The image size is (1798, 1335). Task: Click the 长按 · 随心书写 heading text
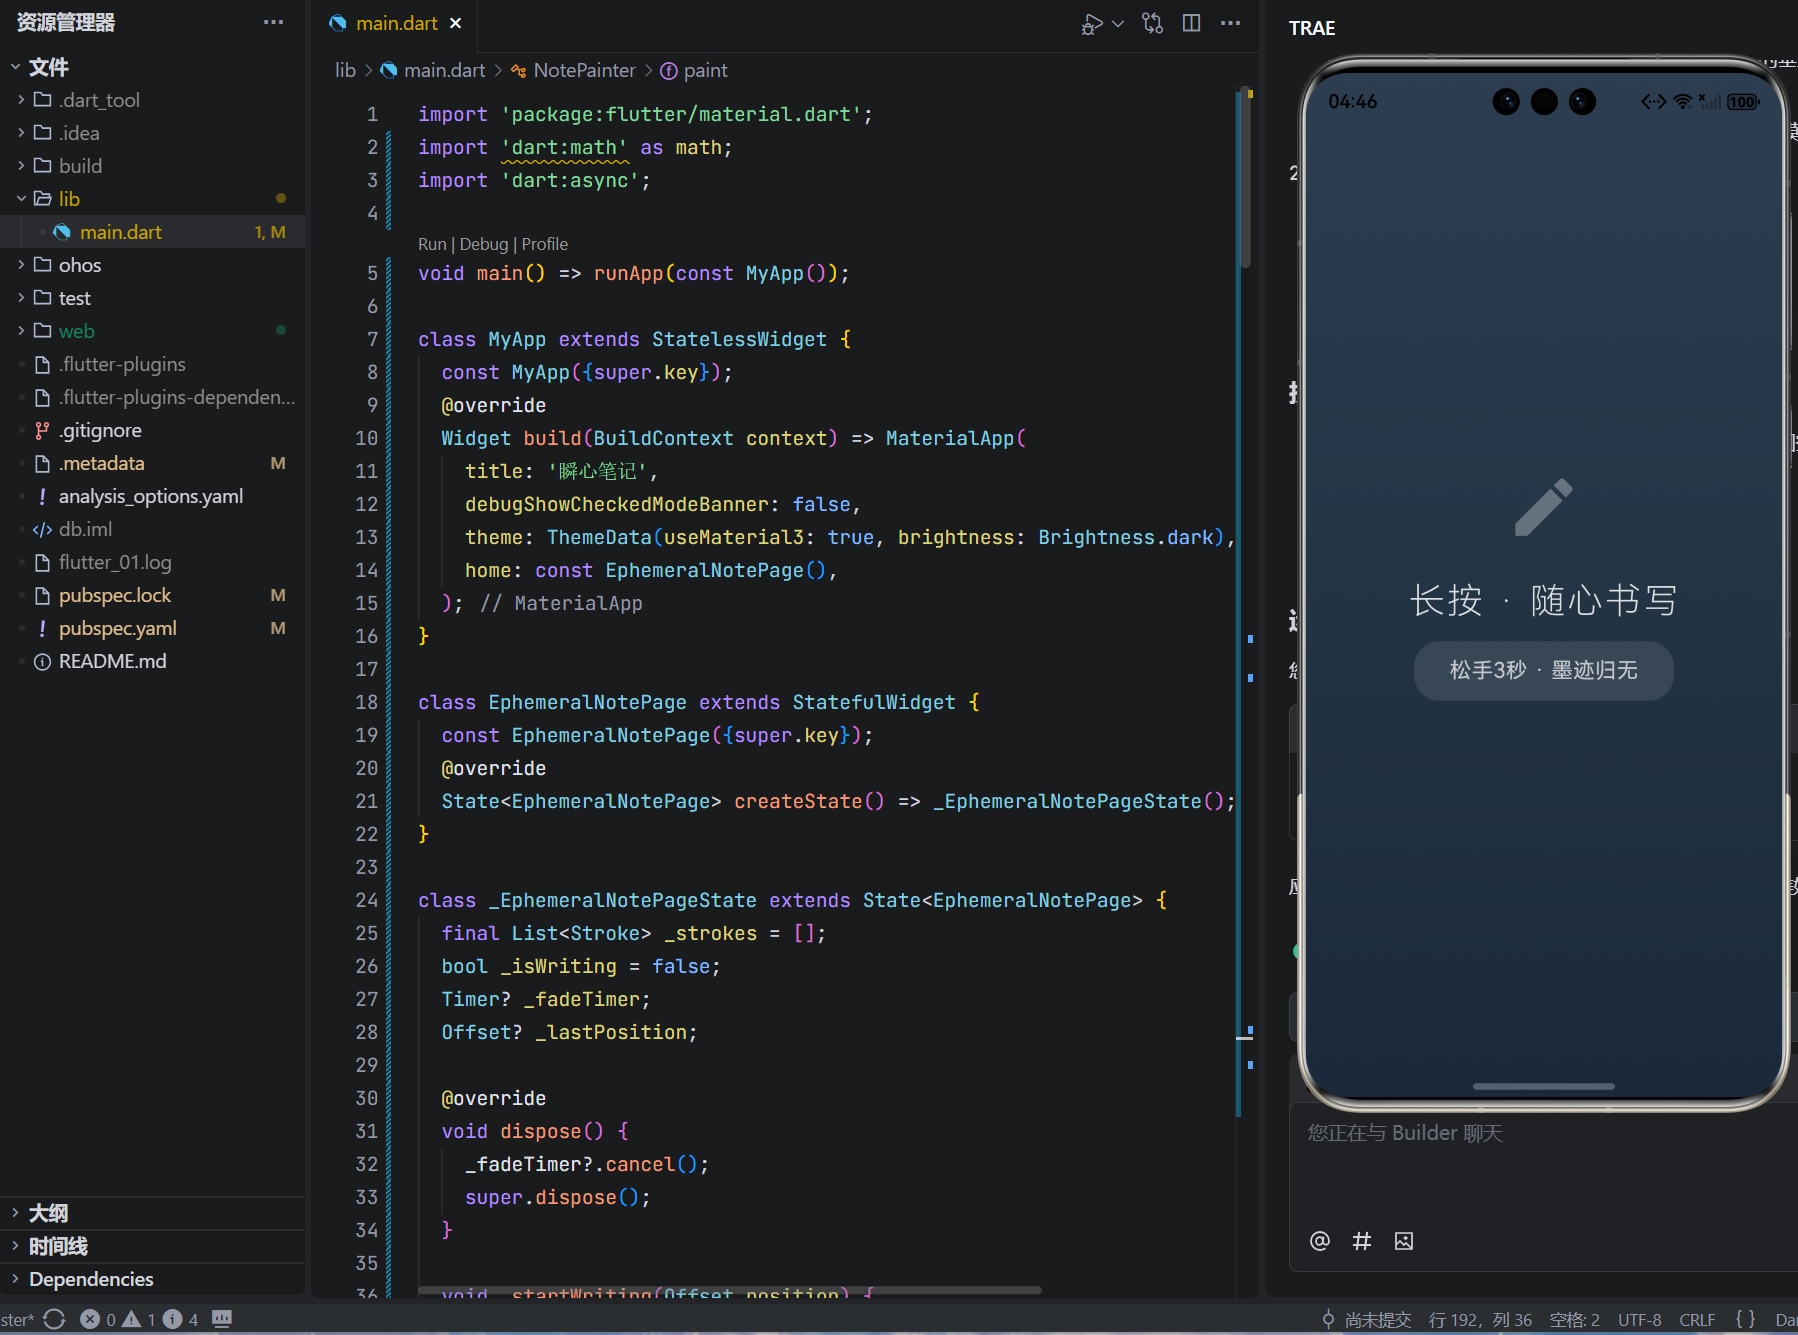pyautogui.click(x=1543, y=600)
